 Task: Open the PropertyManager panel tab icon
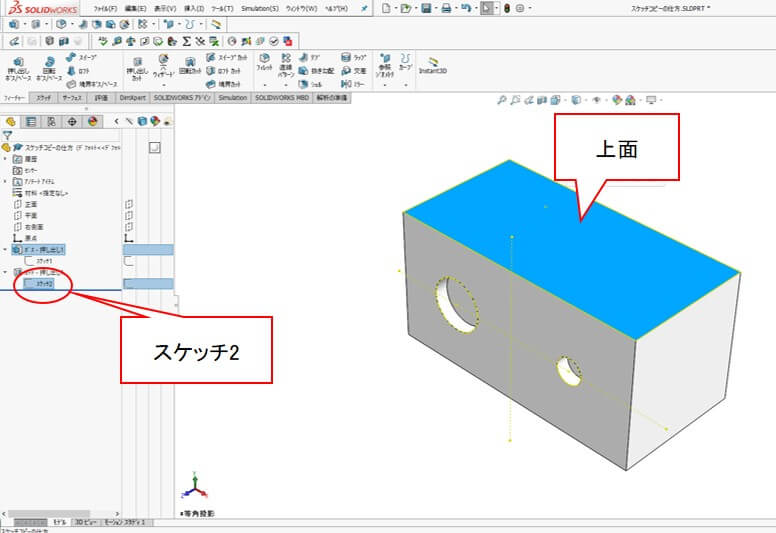[x=31, y=121]
